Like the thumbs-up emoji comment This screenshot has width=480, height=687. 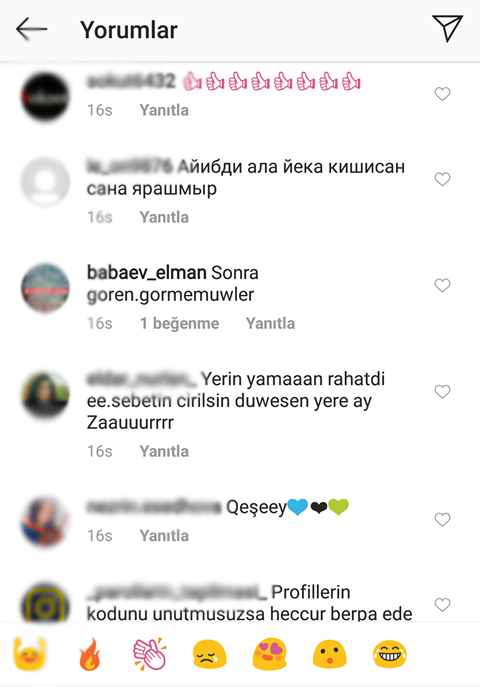point(442,94)
